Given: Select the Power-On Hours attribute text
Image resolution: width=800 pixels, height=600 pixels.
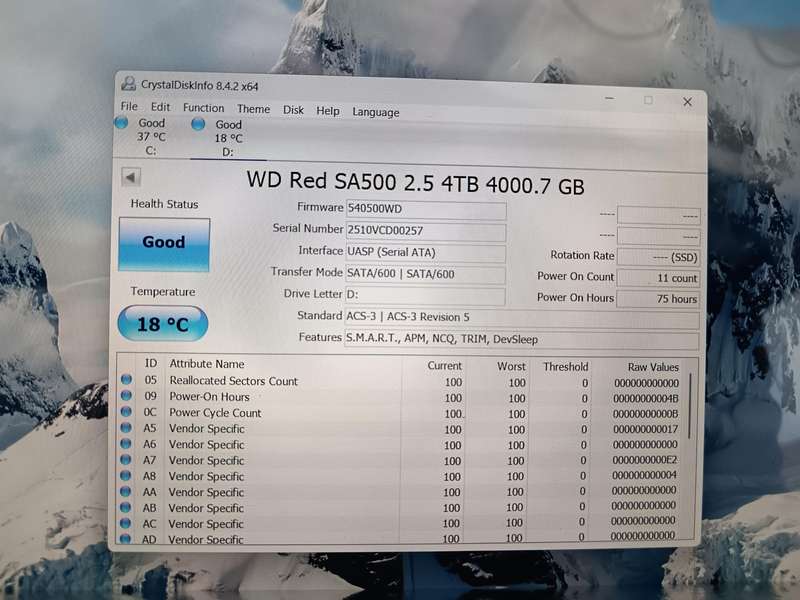Looking at the screenshot, I should pos(210,397).
